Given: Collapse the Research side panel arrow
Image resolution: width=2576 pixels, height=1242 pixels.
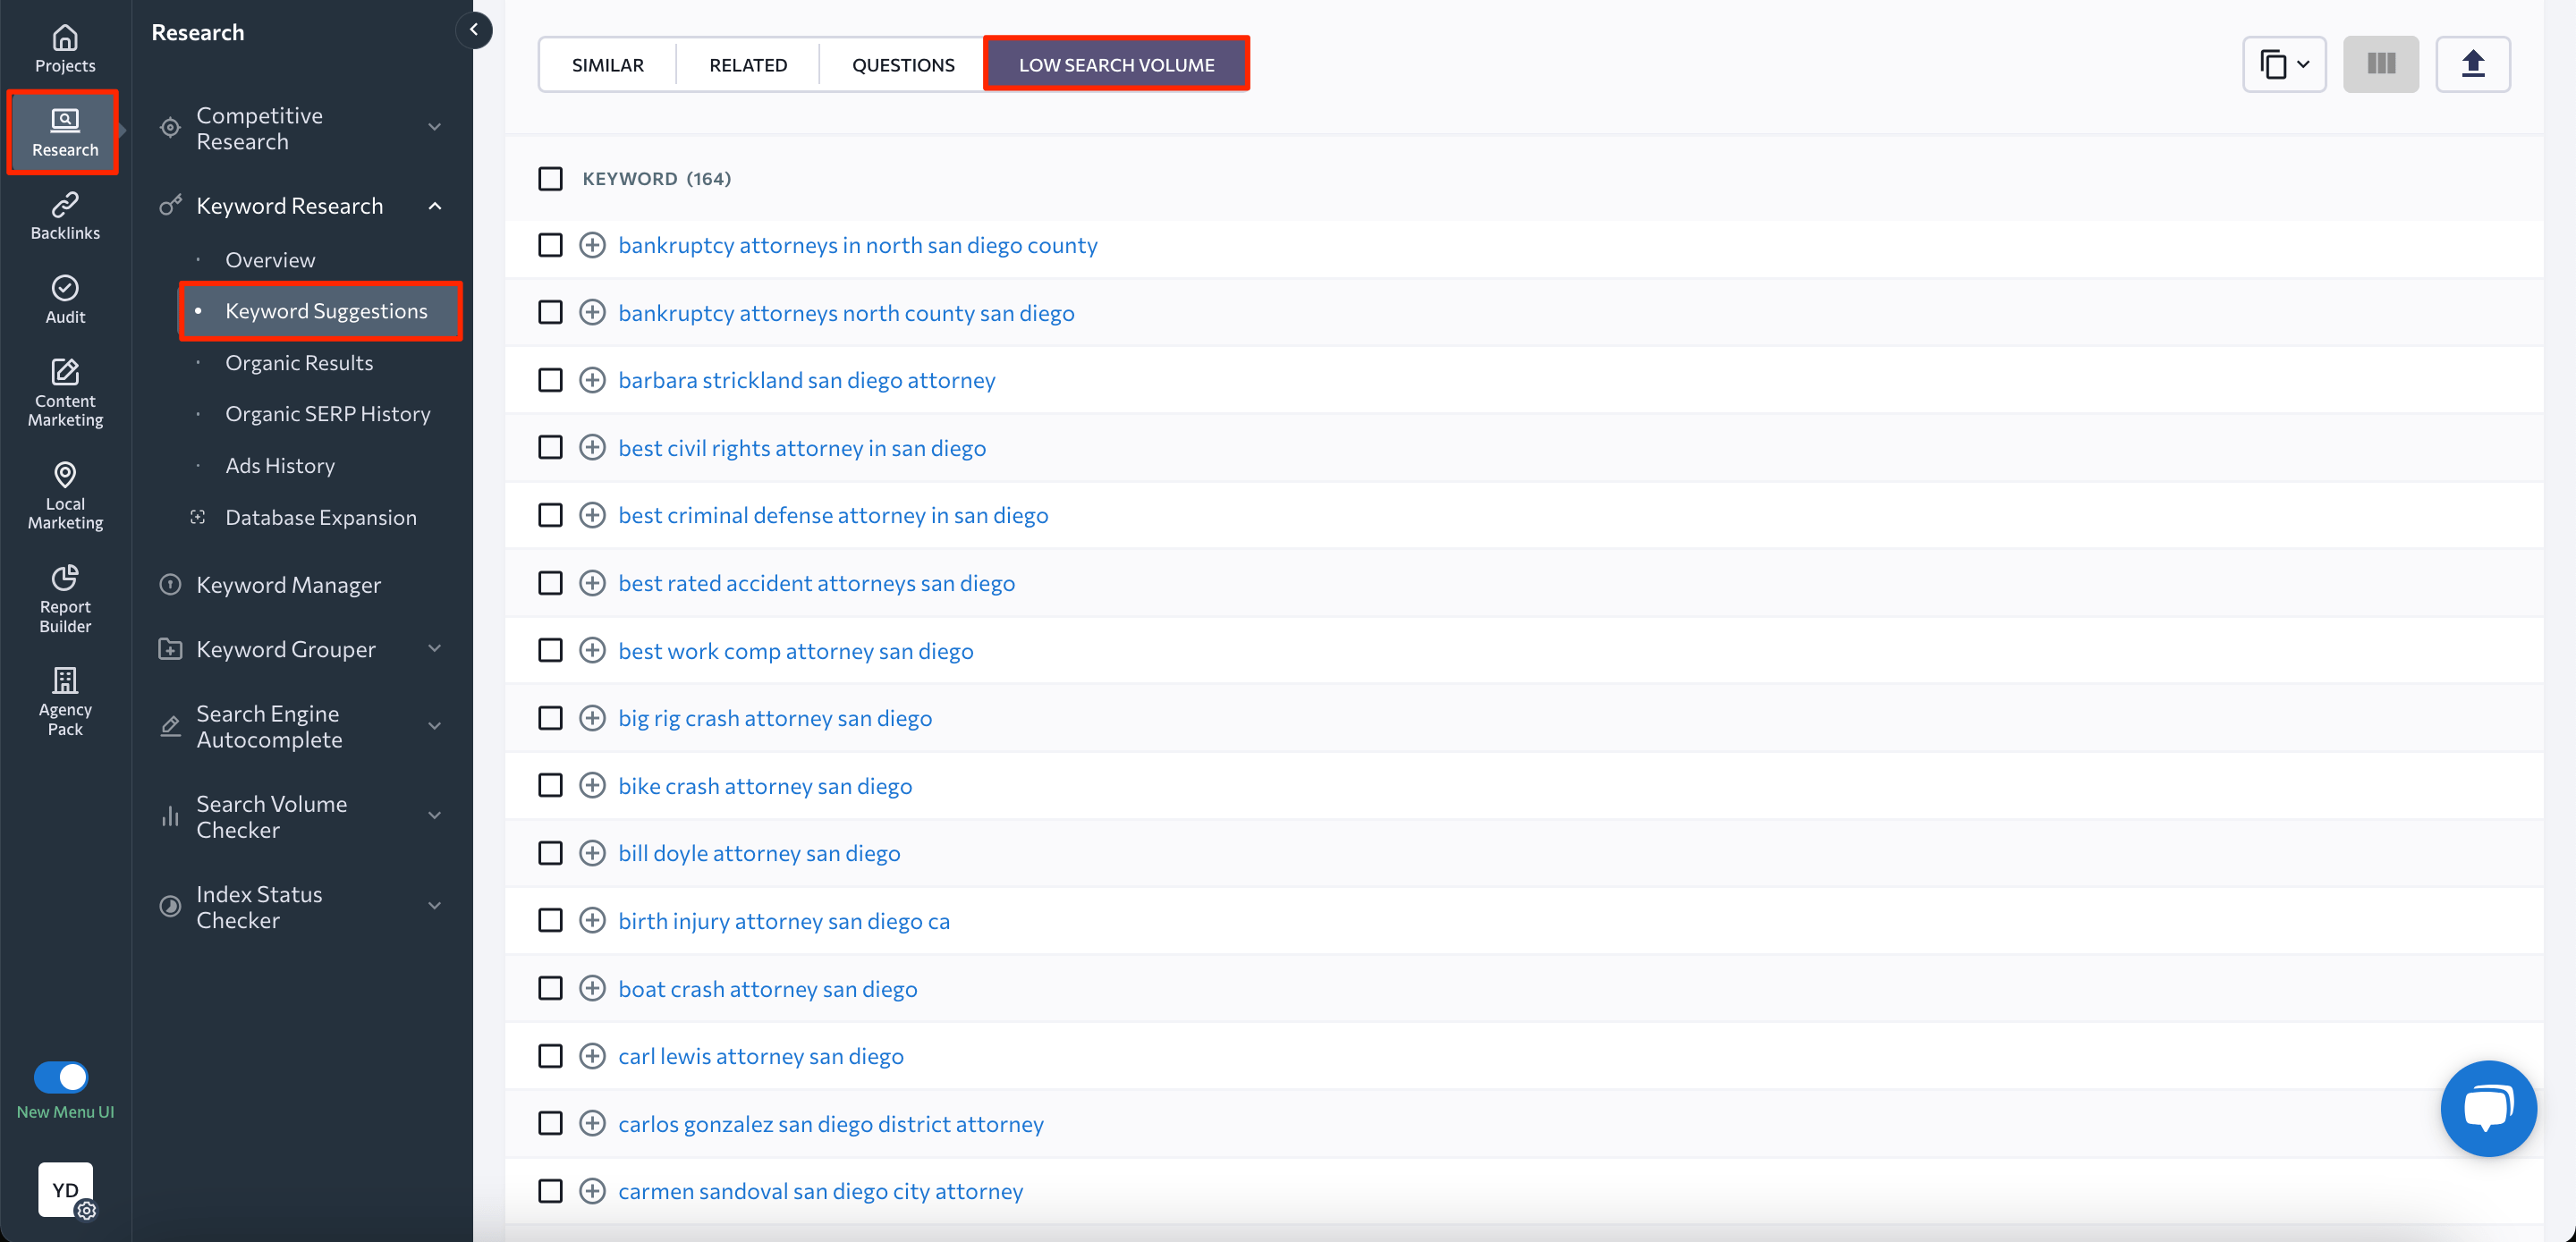Looking at the screenshot, I should click(x=474, y=30).
